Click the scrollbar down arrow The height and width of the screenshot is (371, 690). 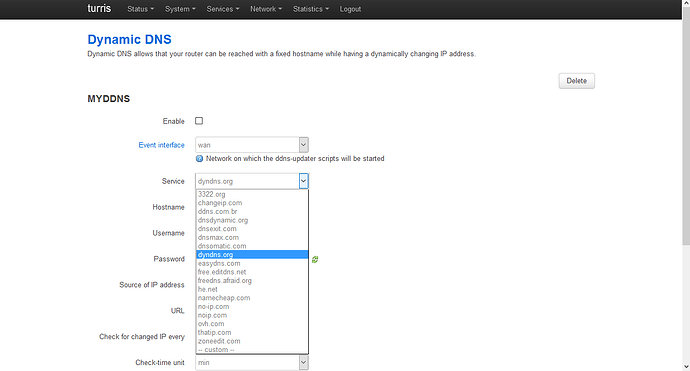click(686, 366)
